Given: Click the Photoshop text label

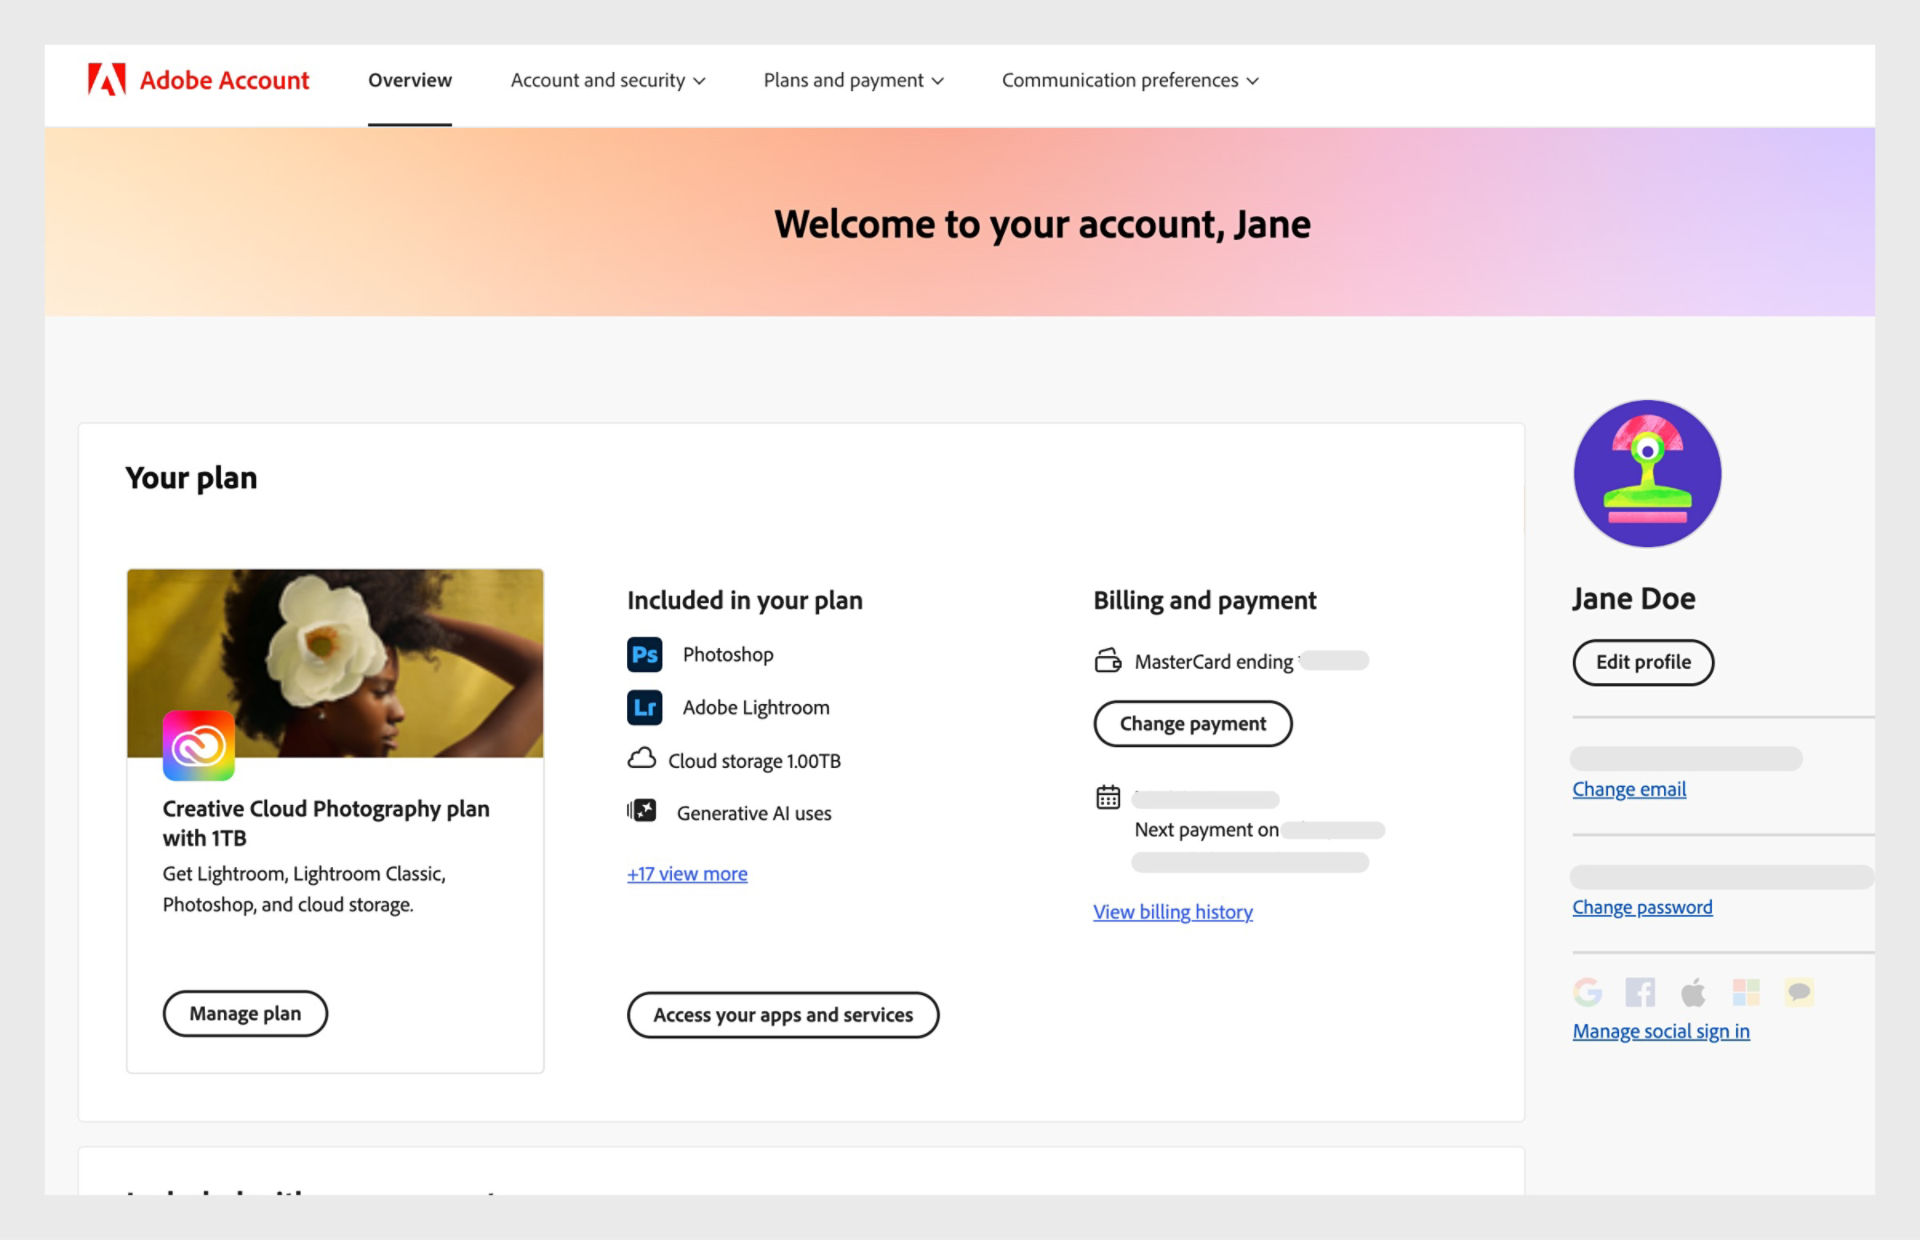Looking at the screenshot, I should 728,655.
